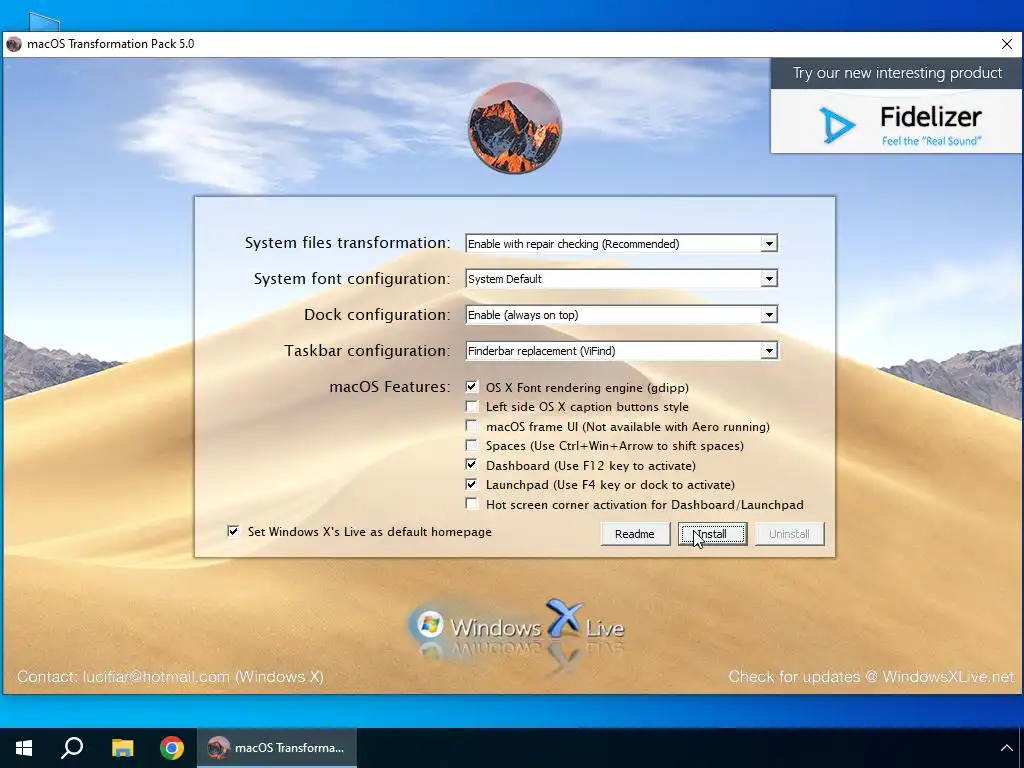This screenshot has width=1024, height=768.
Task: Click the window title 'macOS Transformation Pack 5.0'
Action: [x=110, y=44]
